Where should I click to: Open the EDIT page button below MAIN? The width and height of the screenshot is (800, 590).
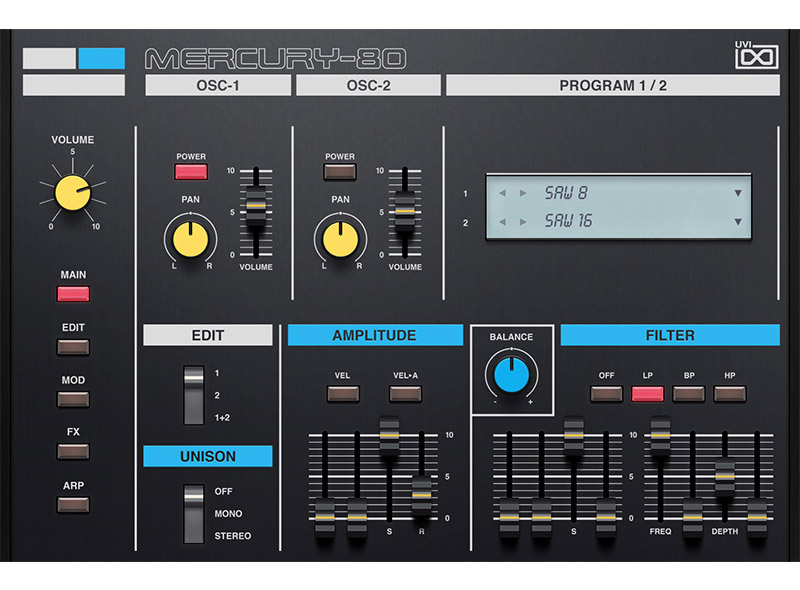point(73,347)
